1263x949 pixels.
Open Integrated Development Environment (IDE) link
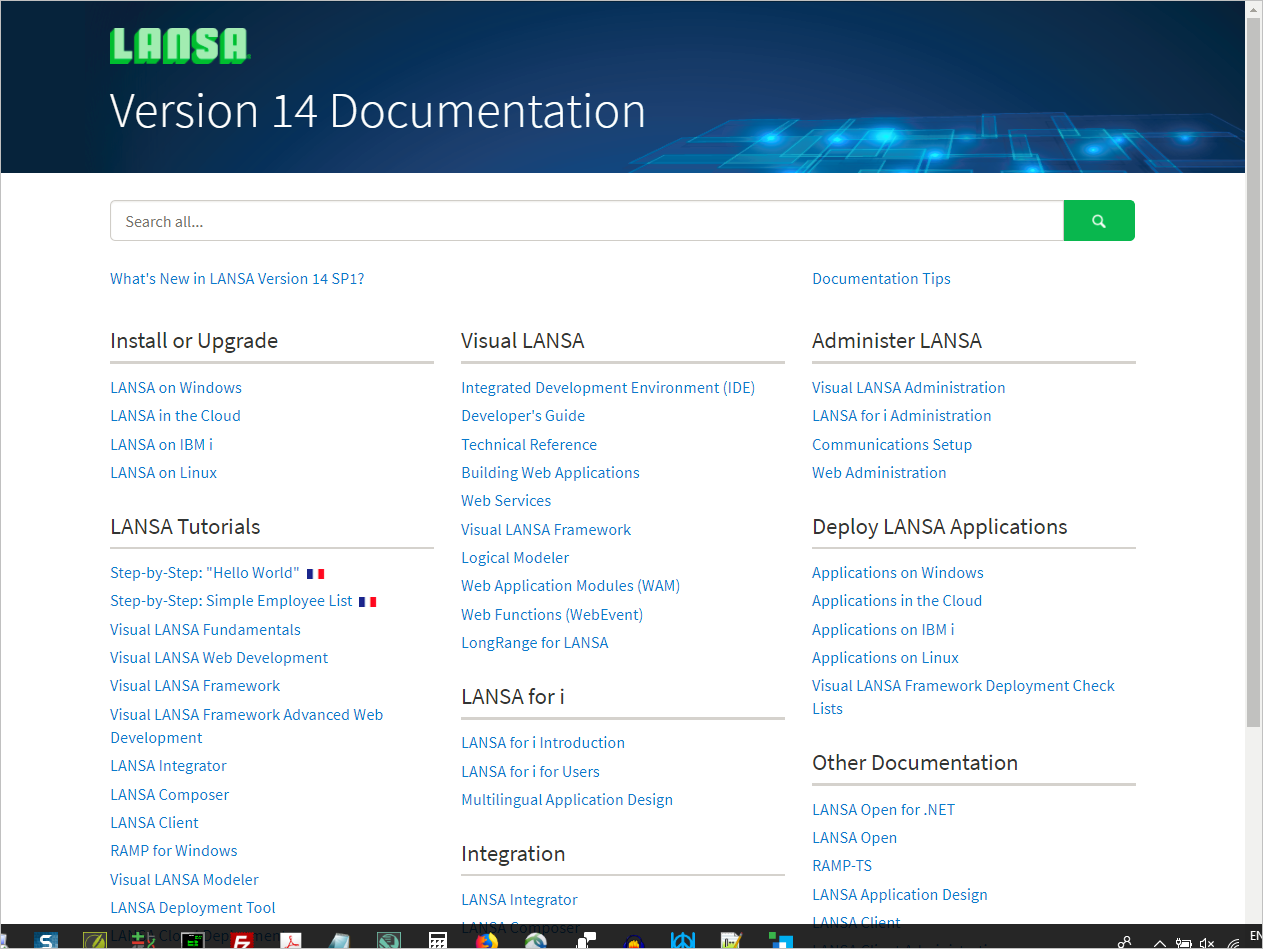click(608, 388)
